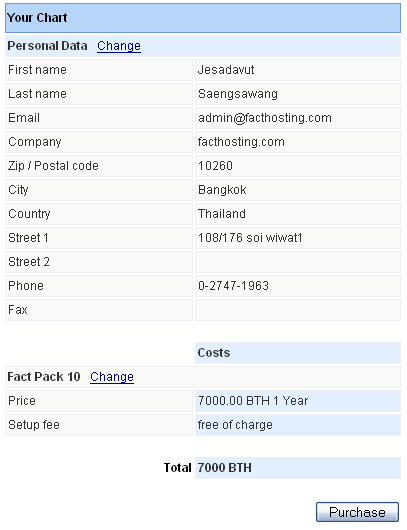
Task: Click the total amount 7000 BTH
Action: pos(224,468)
